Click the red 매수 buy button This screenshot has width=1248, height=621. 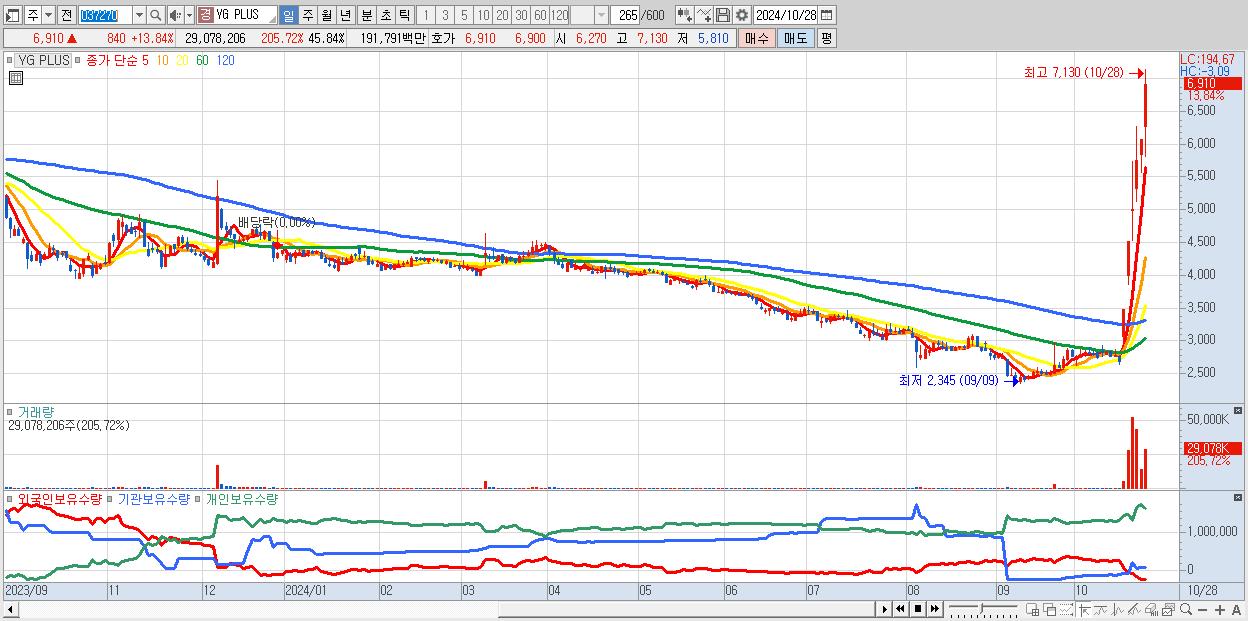click(x=757, y=38)
